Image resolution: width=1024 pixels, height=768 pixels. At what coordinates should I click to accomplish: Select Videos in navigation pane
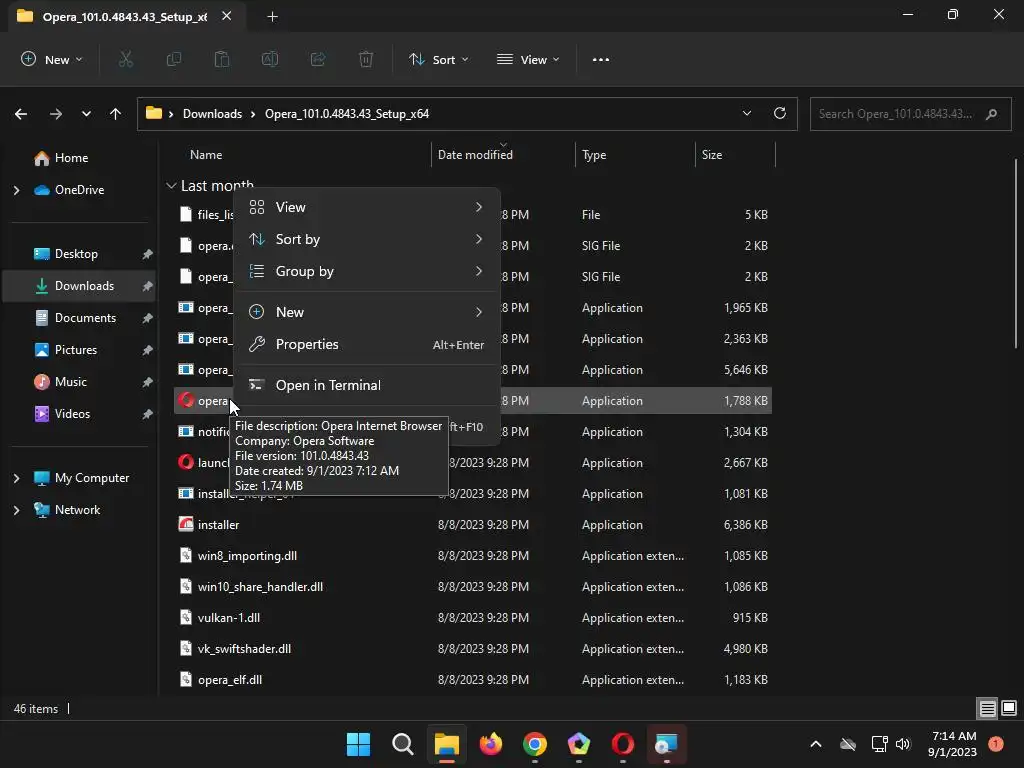pos(72,414)
